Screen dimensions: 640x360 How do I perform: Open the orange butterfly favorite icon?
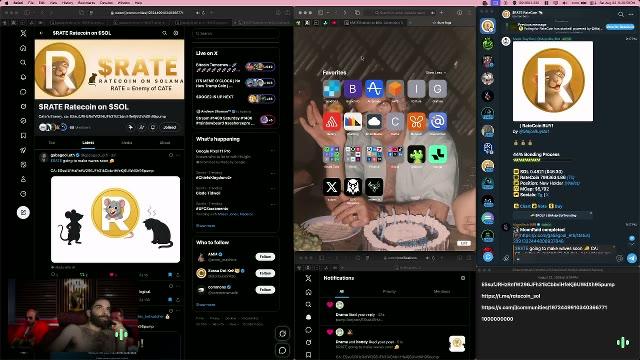click(x=416, y=122)
